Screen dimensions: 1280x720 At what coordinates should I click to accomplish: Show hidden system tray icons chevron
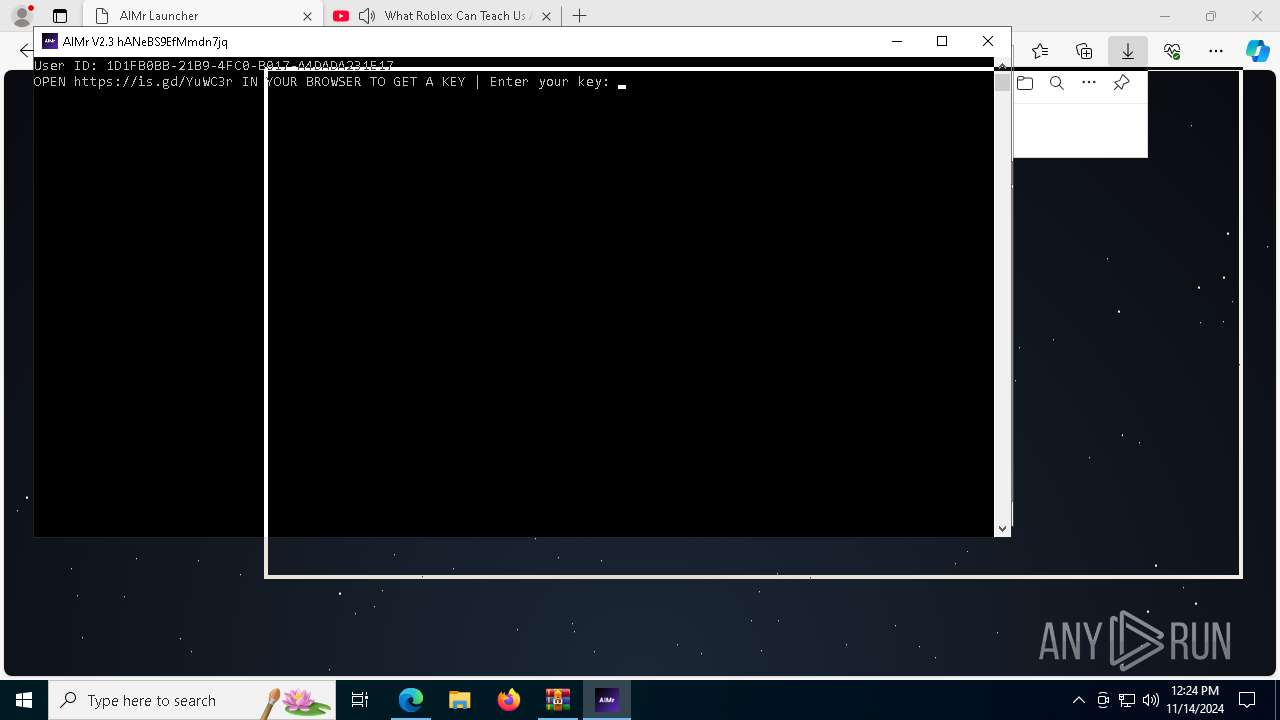(x=1078, y=700)
